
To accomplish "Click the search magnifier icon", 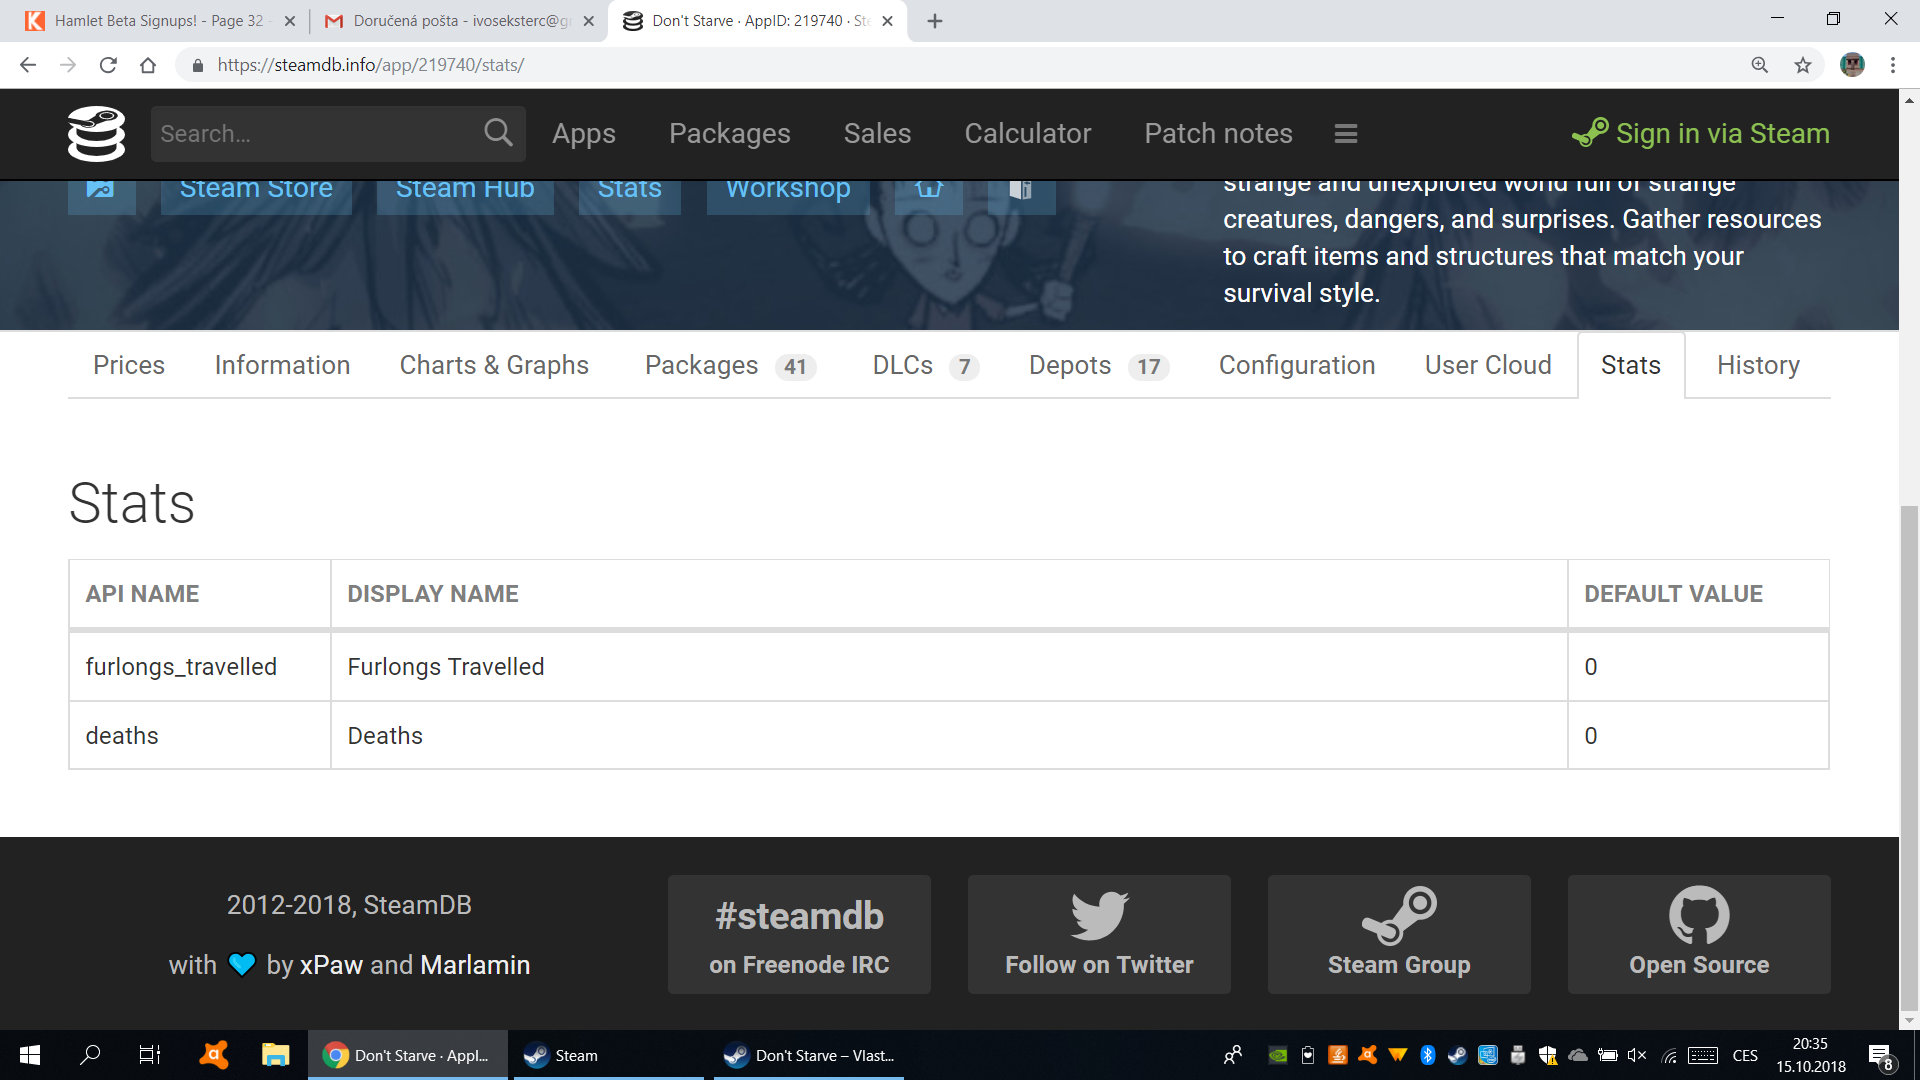I will (x=498, y=133).
